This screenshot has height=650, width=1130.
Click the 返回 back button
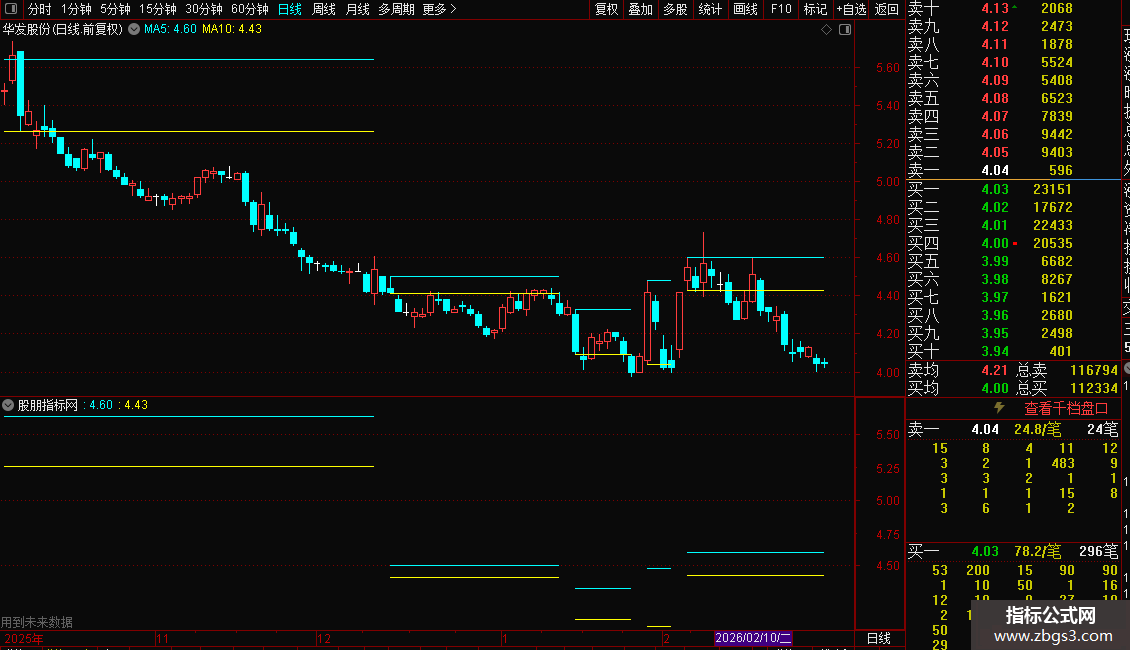(886, 9)
